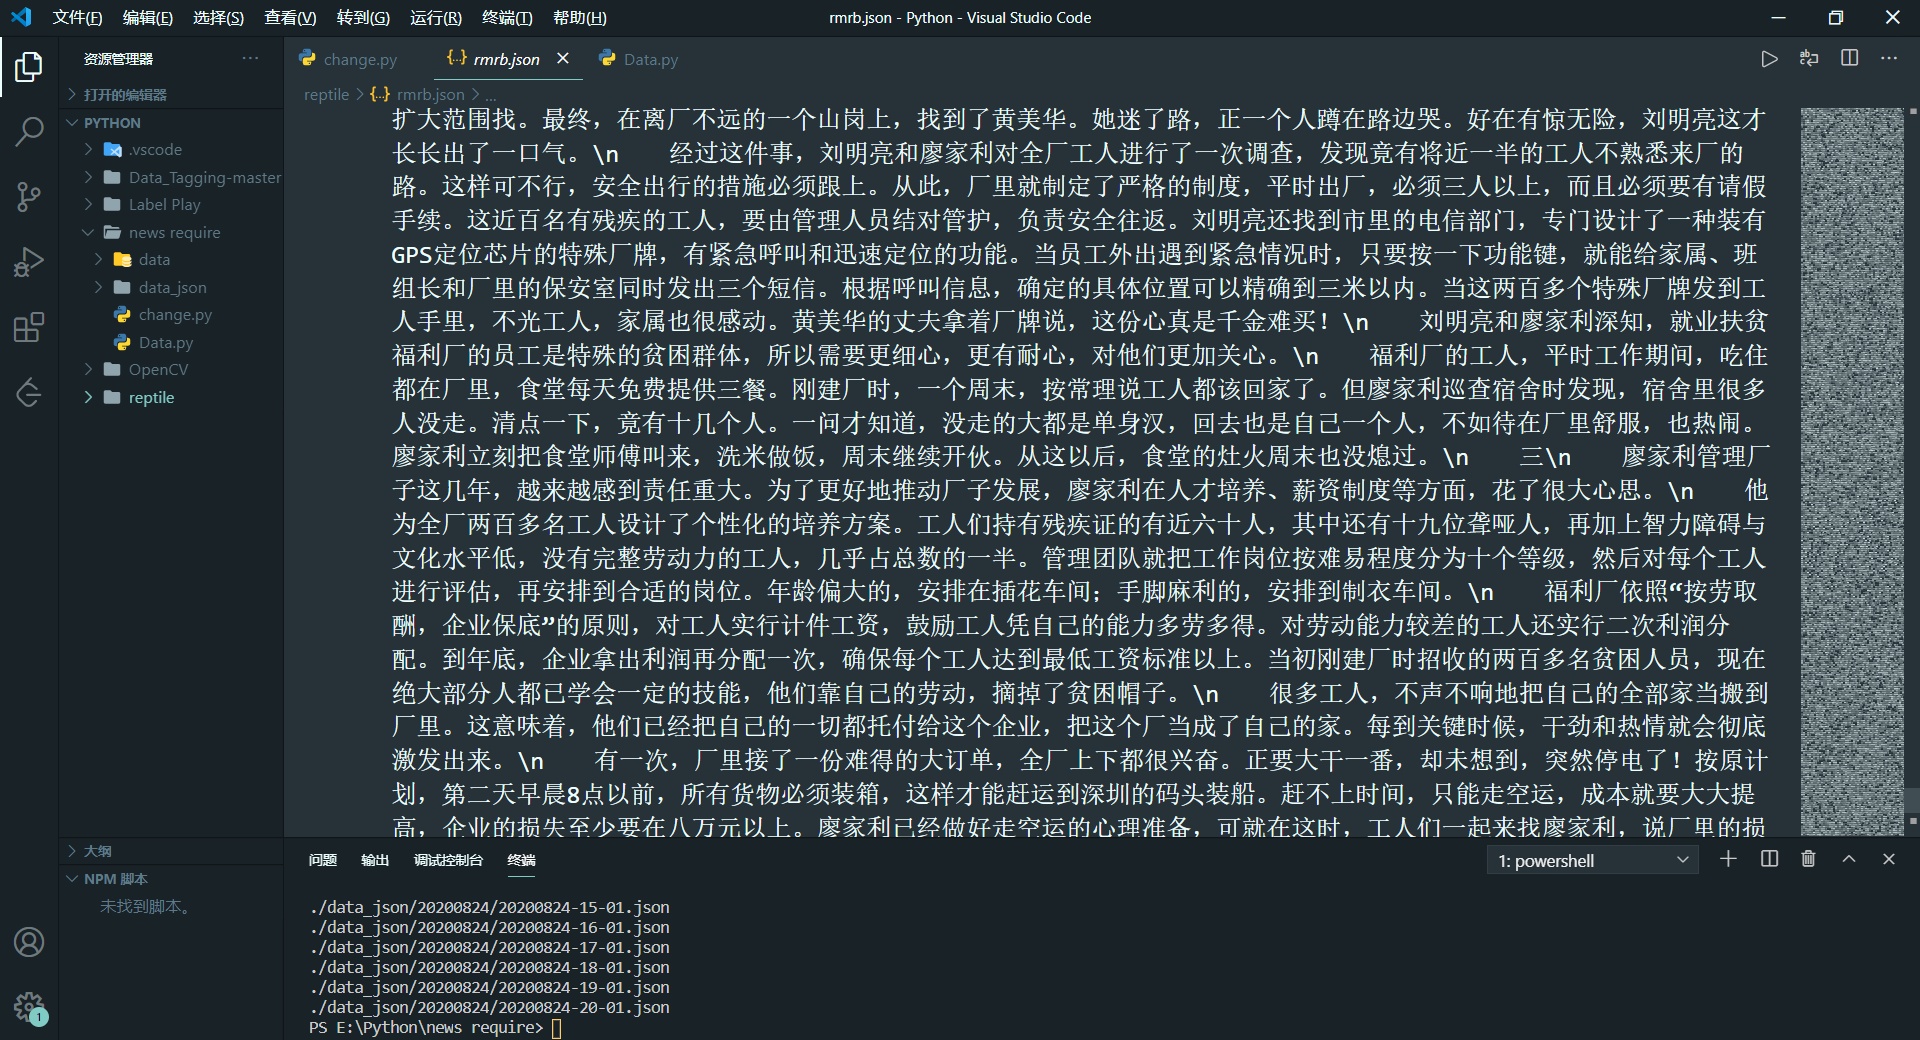Split the editor using the split icon

1850,59
